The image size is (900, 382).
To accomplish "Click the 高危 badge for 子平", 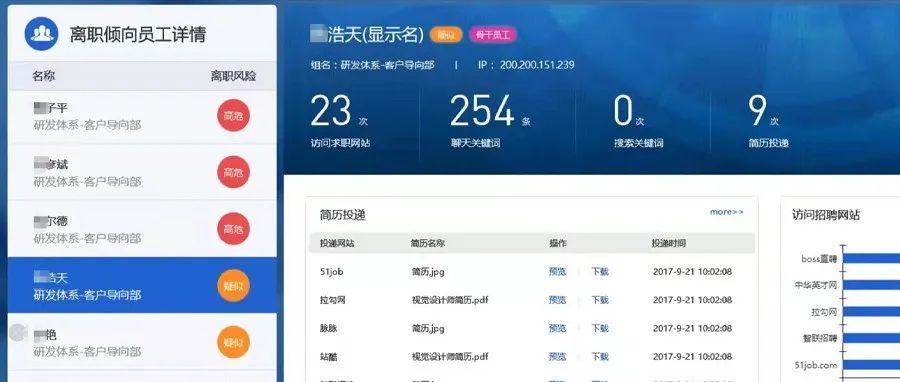I will 233,115.
